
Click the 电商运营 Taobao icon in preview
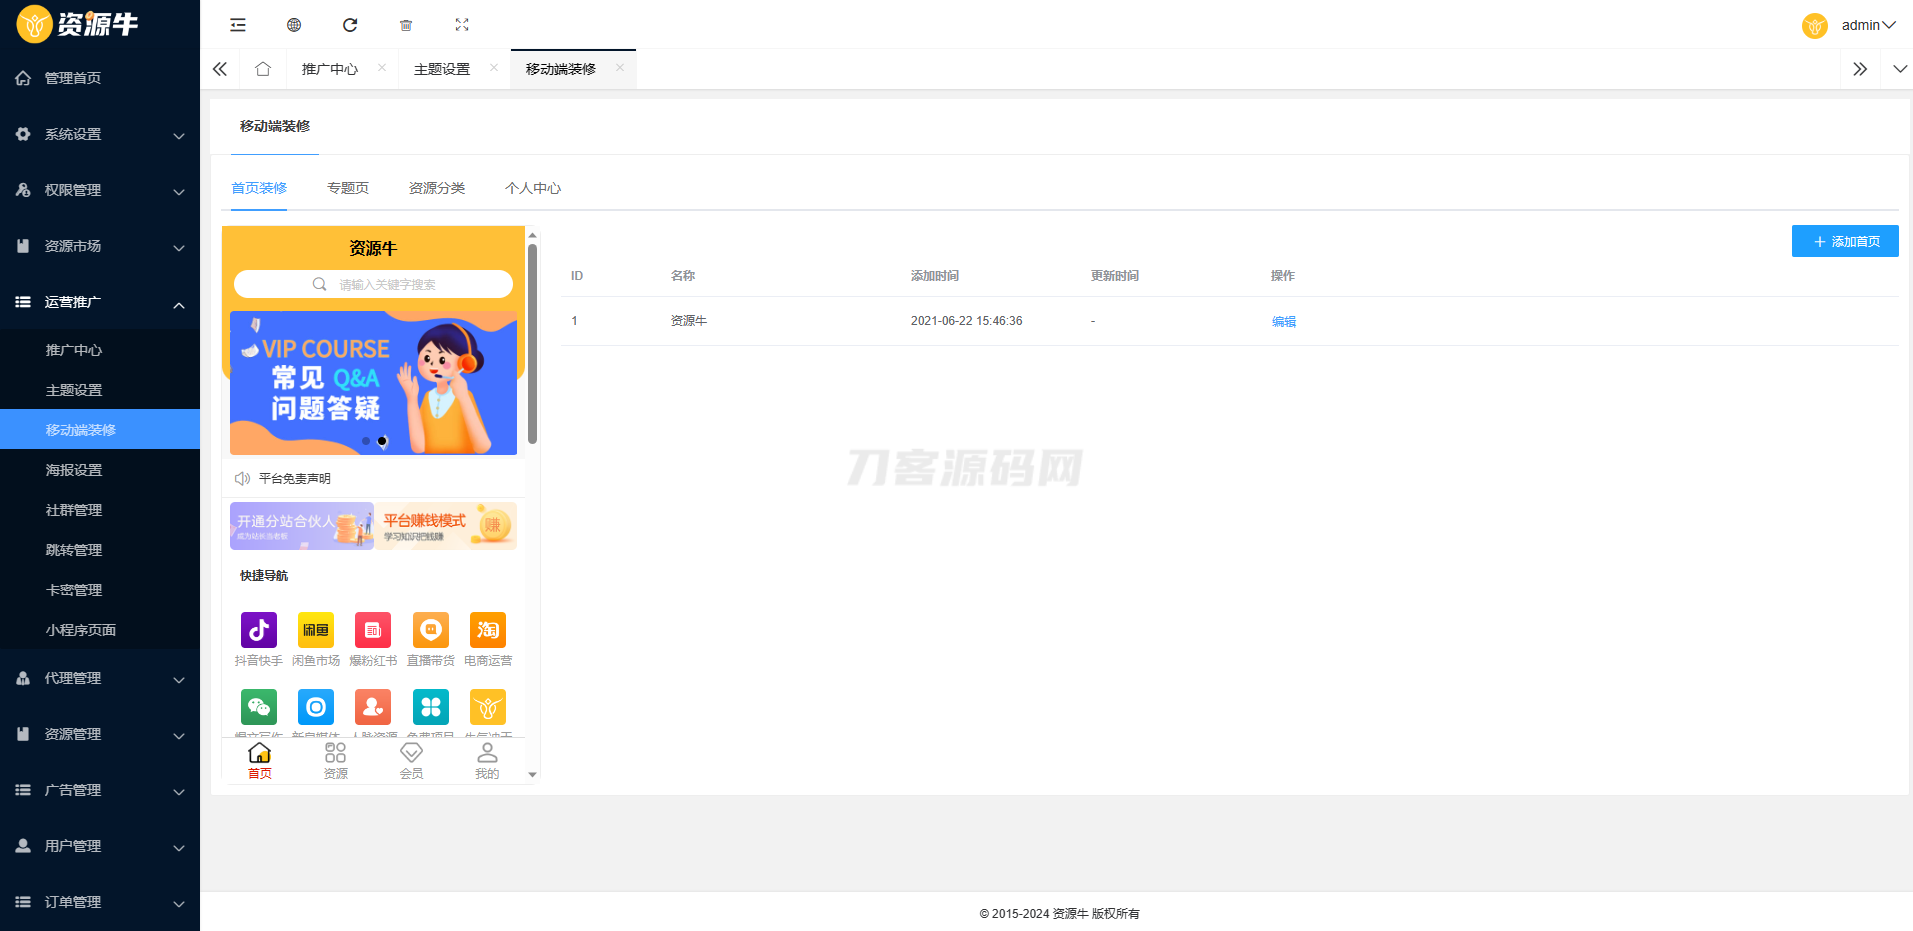coord(487,630)
